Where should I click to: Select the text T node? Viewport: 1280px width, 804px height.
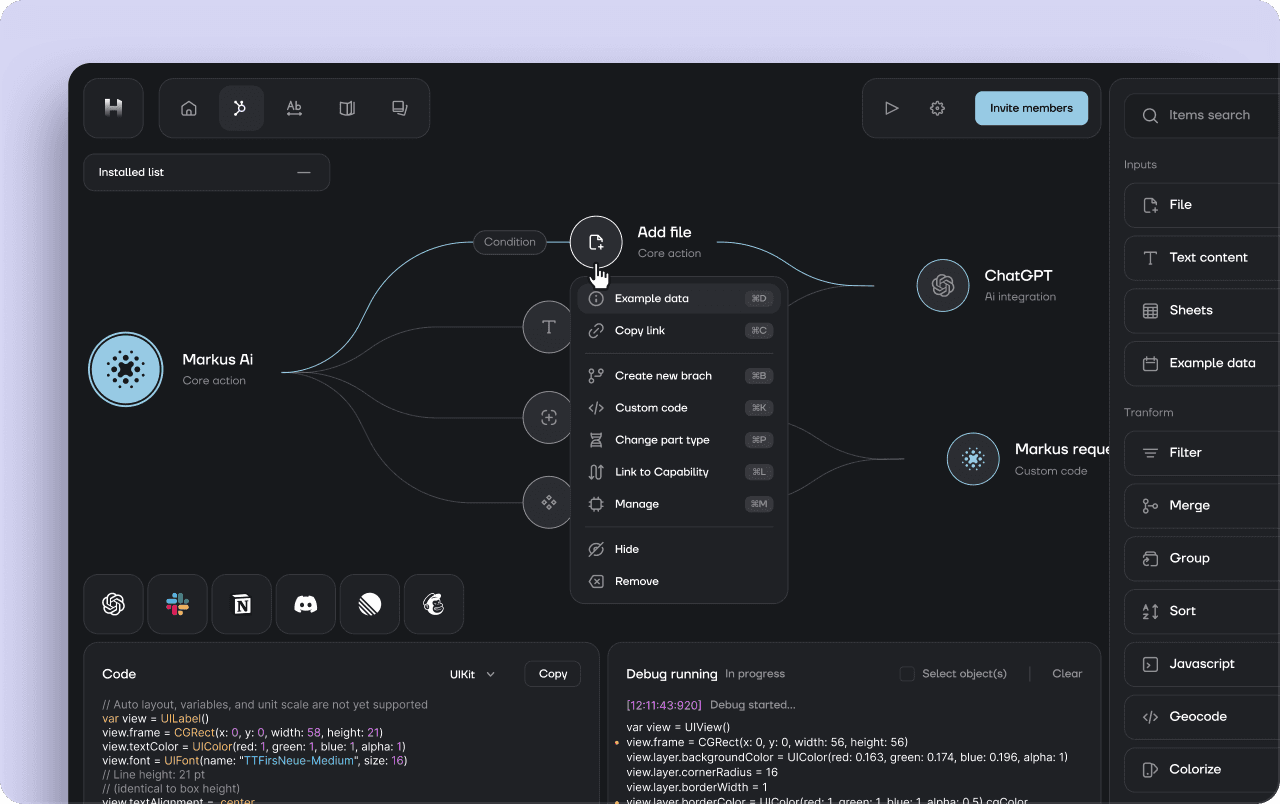coord(548,327)
